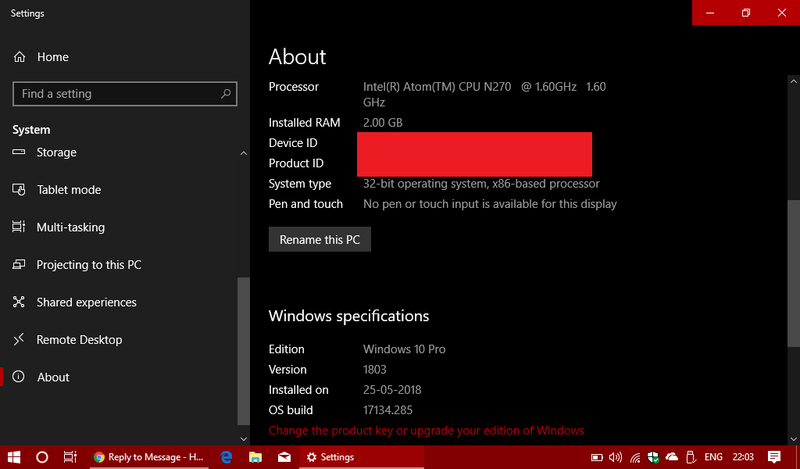Click the Projecting to this PC icon

coord(18,264)
